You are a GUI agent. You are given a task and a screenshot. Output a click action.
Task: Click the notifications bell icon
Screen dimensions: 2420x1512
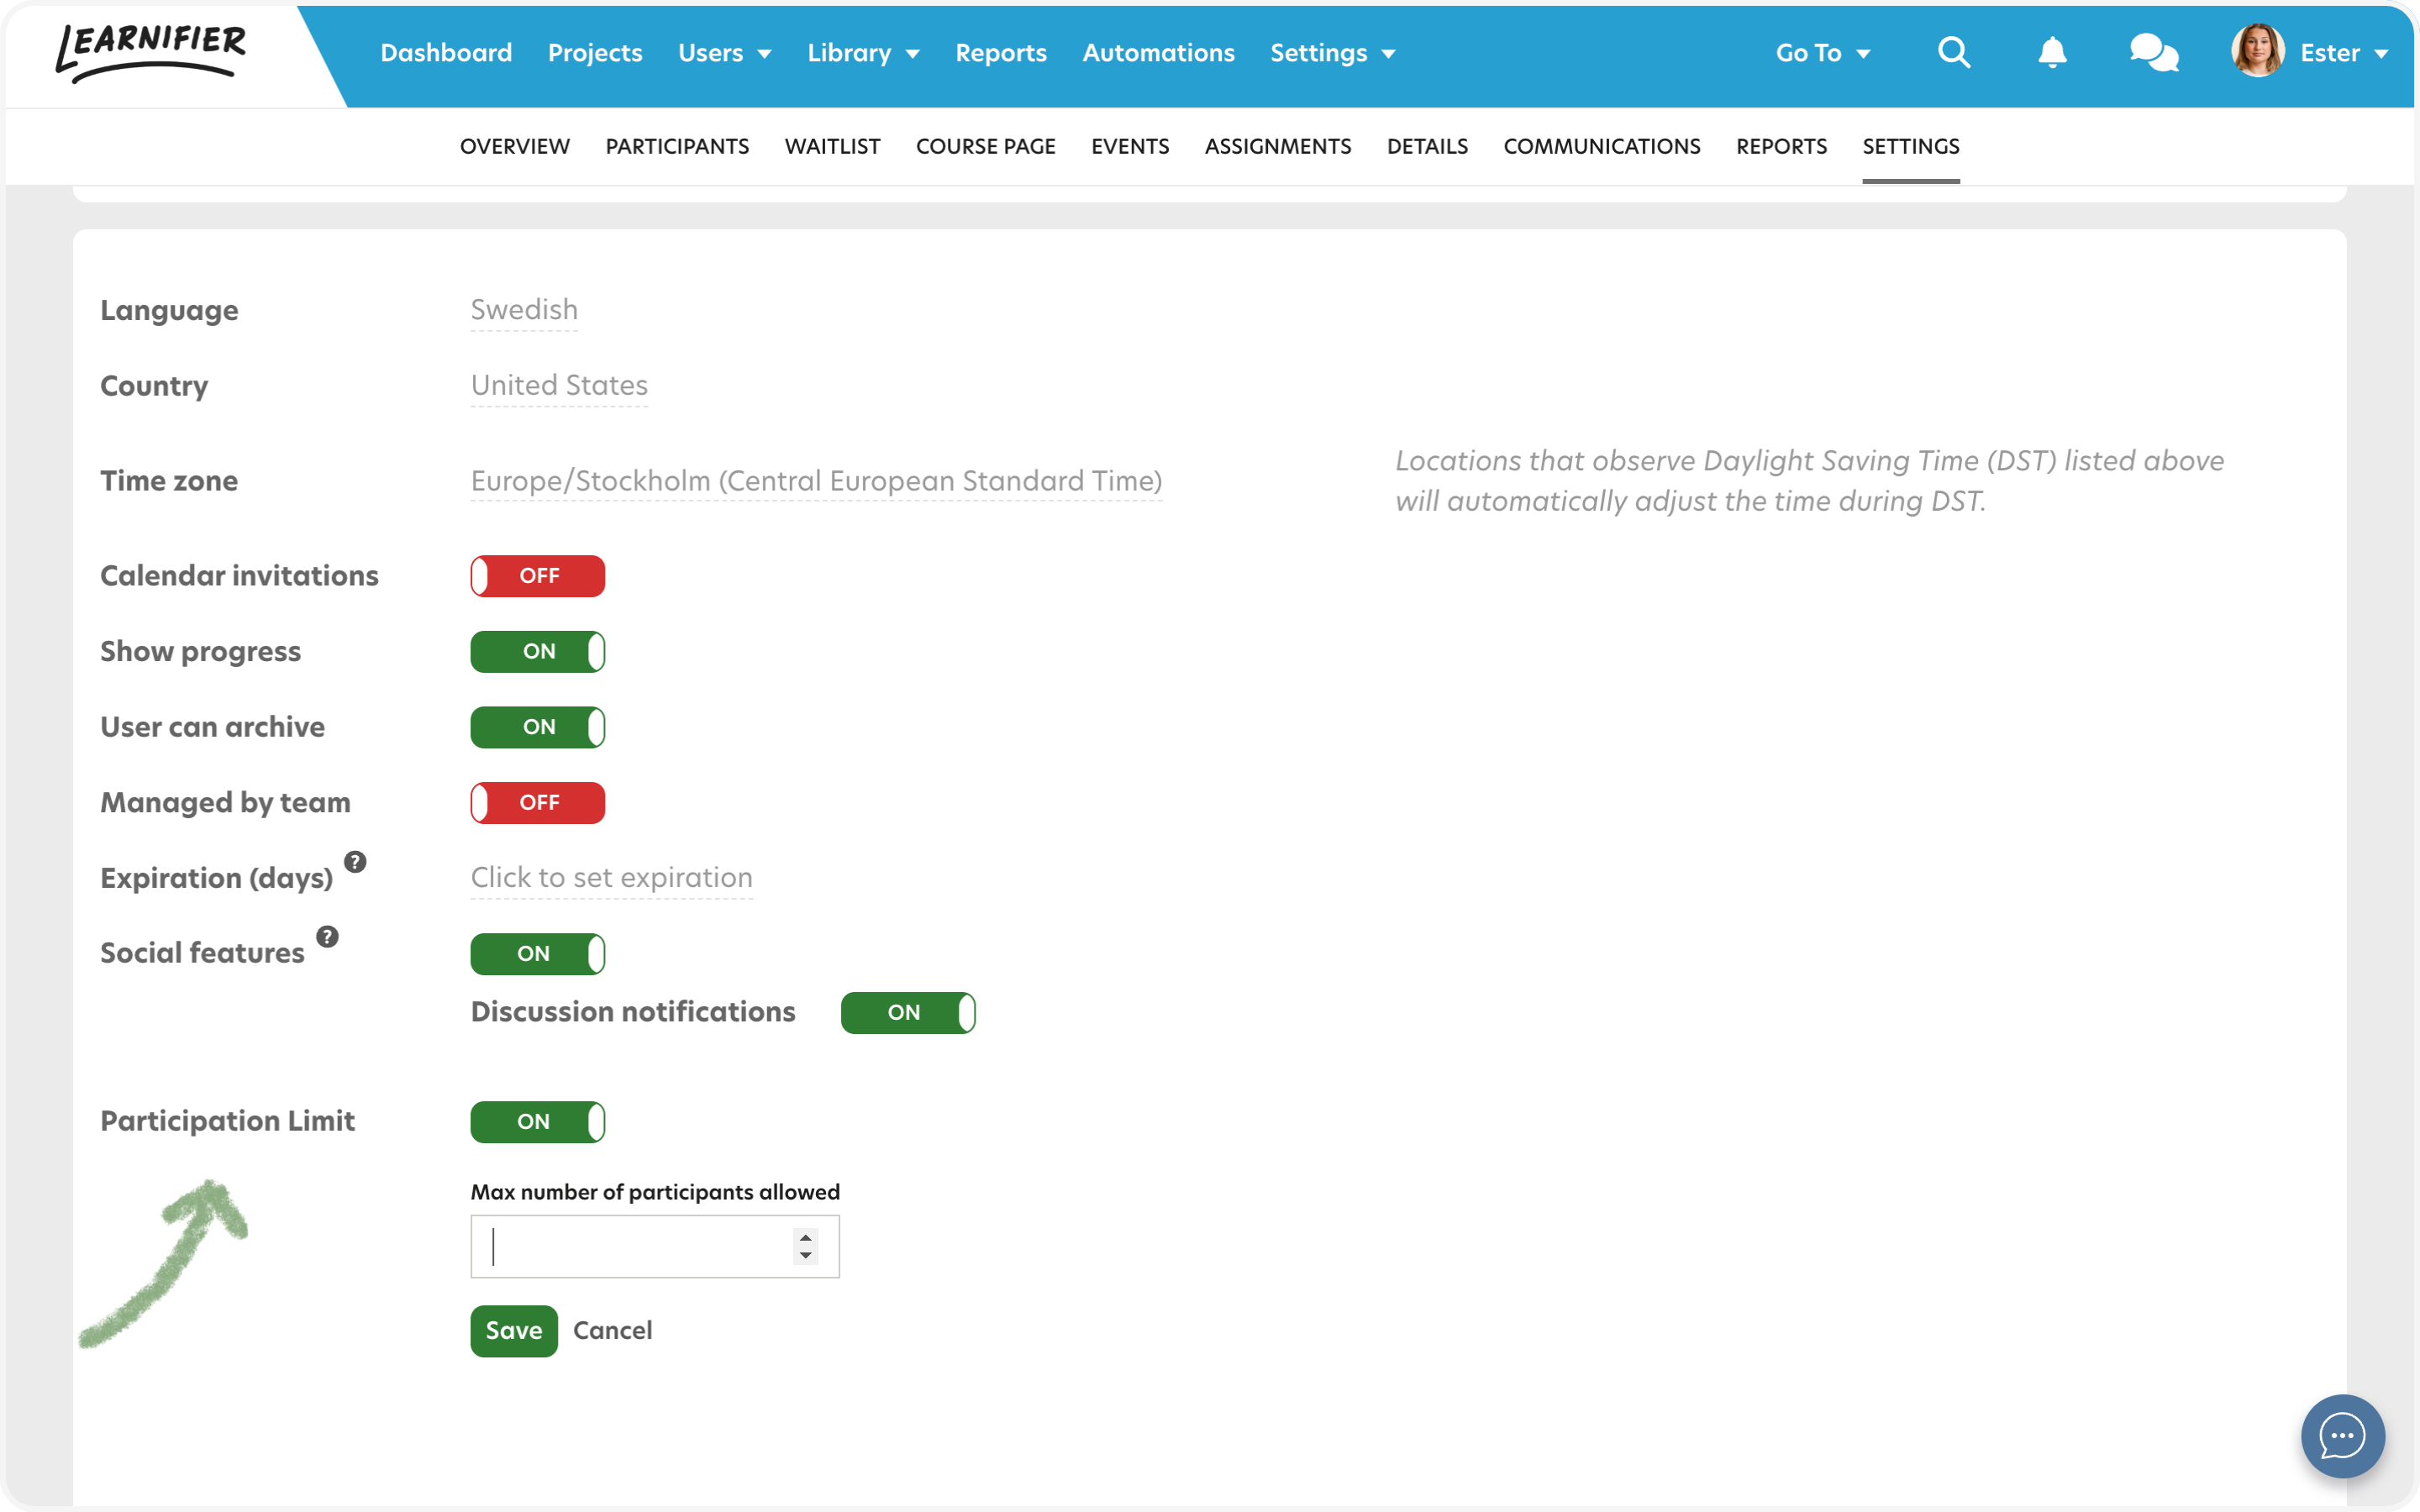point(2052,52)
